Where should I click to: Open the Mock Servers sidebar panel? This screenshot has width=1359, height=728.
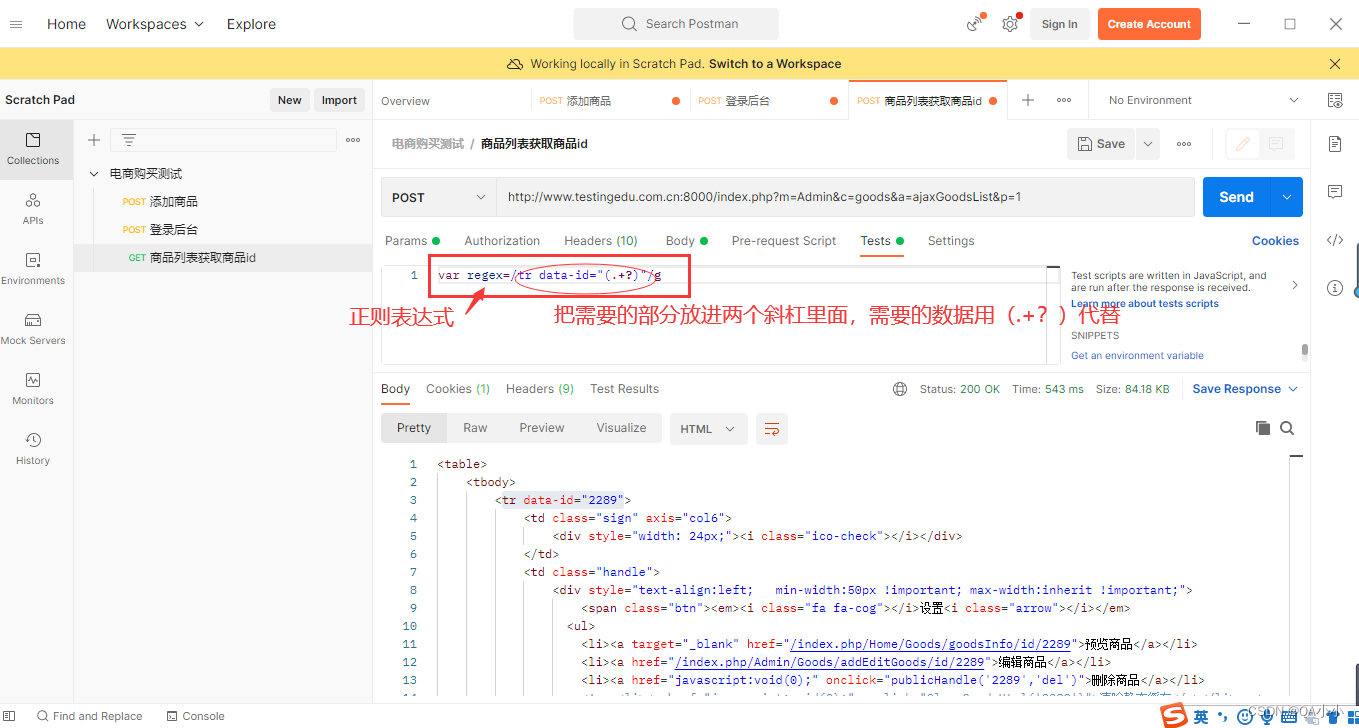[x=33, y=329]
